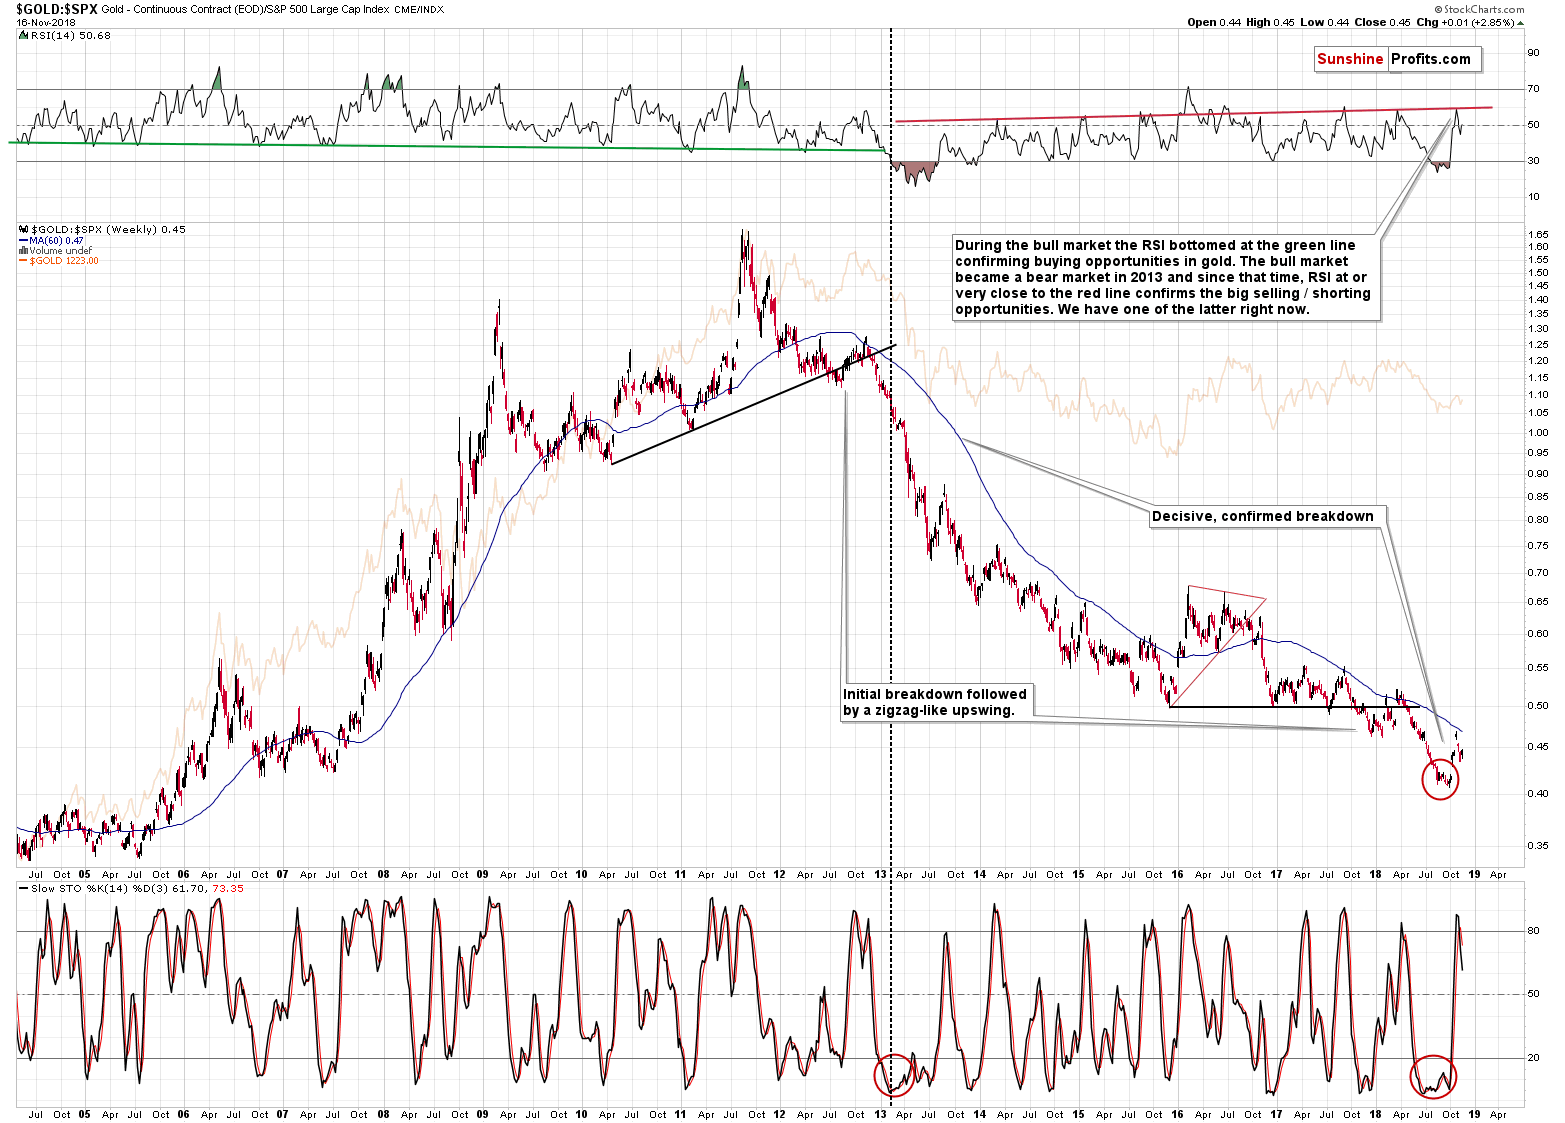Screen dimensions: 1565x1123
Task: Click the Open 0.44 value
Action: coord(1215,22)
